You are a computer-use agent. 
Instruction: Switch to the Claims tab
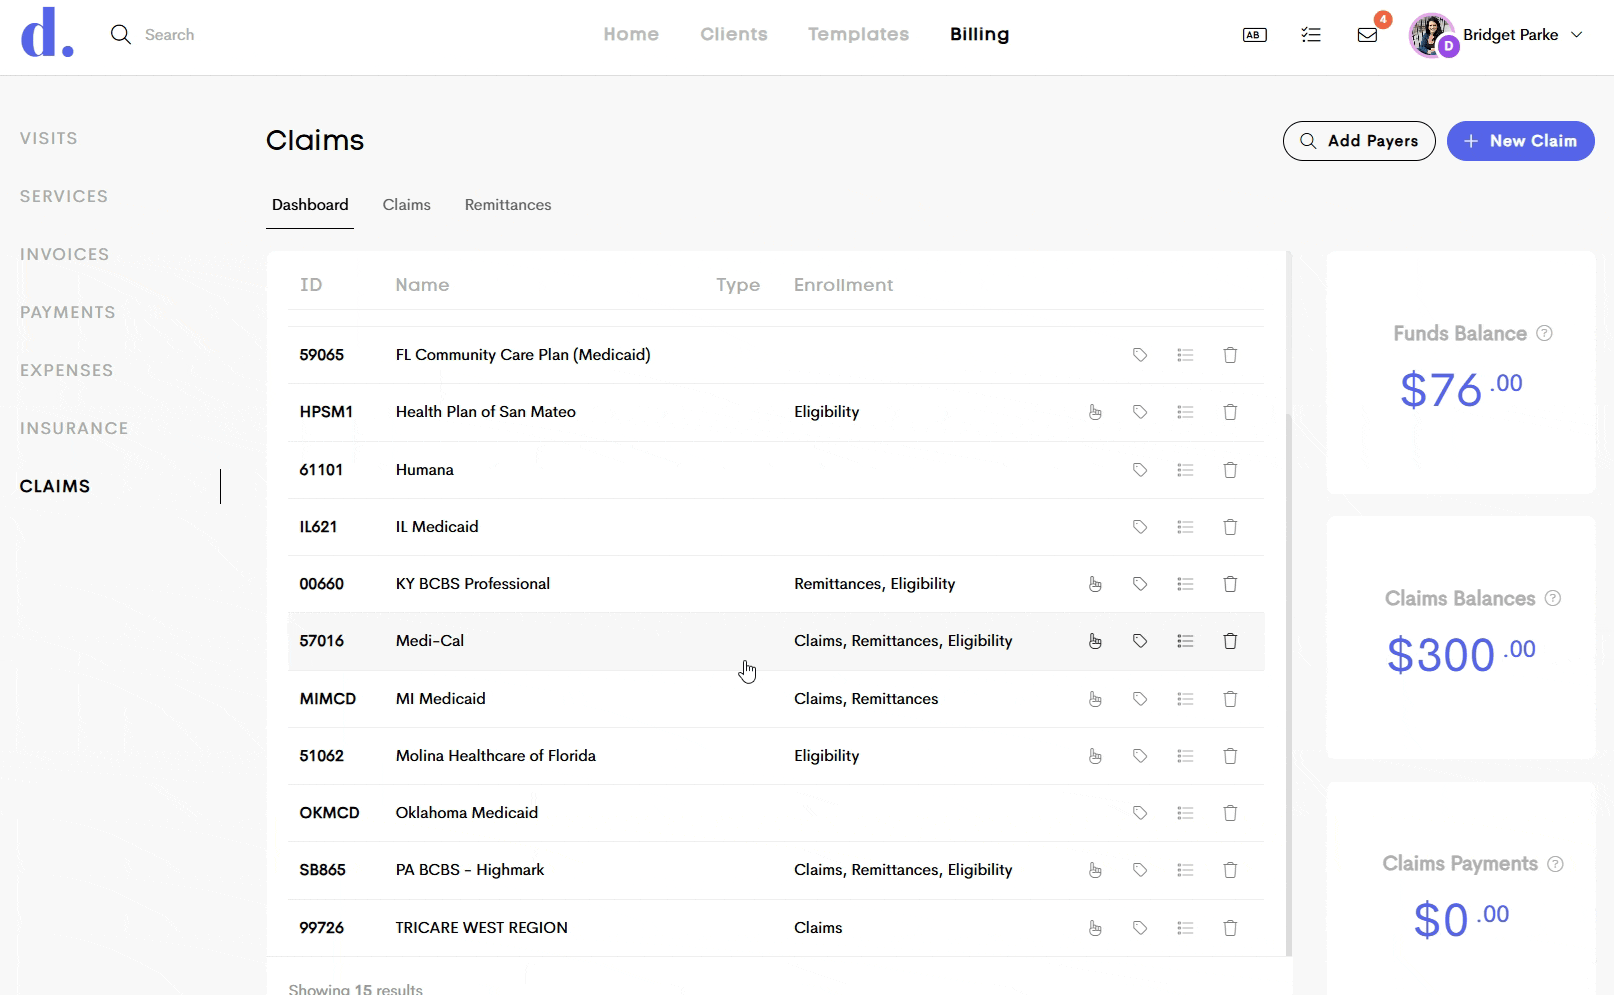point(406,205)
